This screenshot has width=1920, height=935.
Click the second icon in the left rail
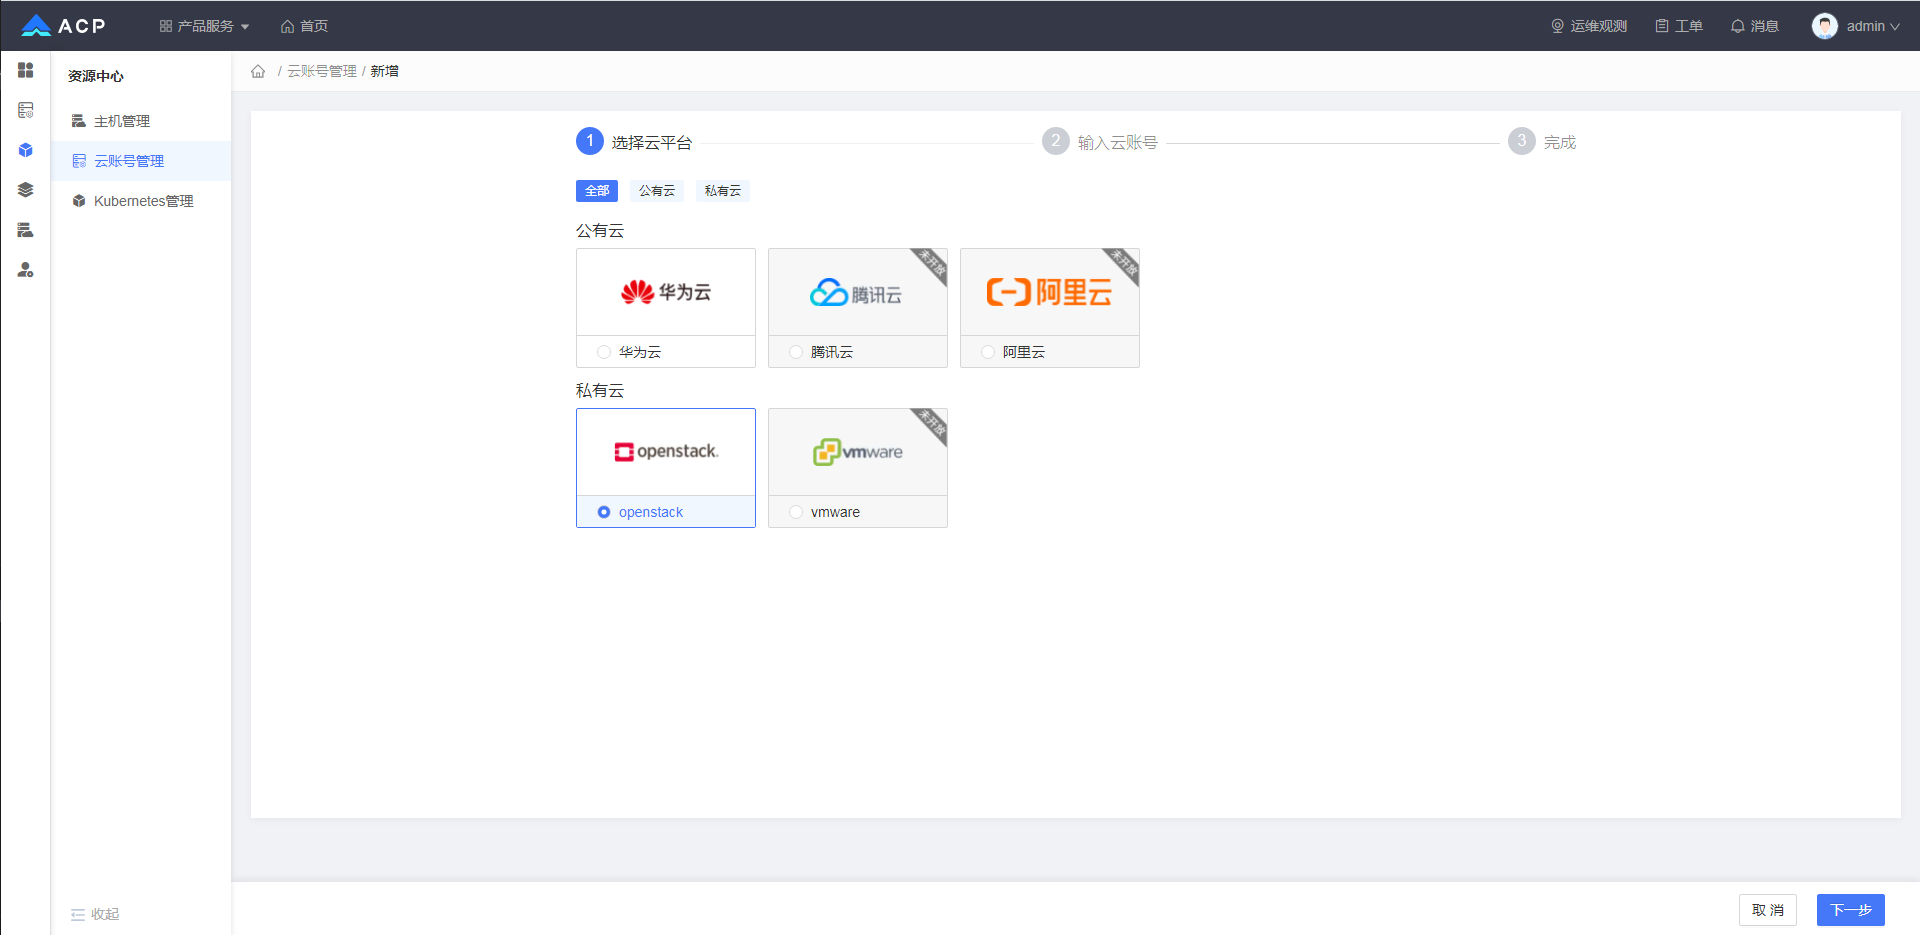tap(26, 110)
